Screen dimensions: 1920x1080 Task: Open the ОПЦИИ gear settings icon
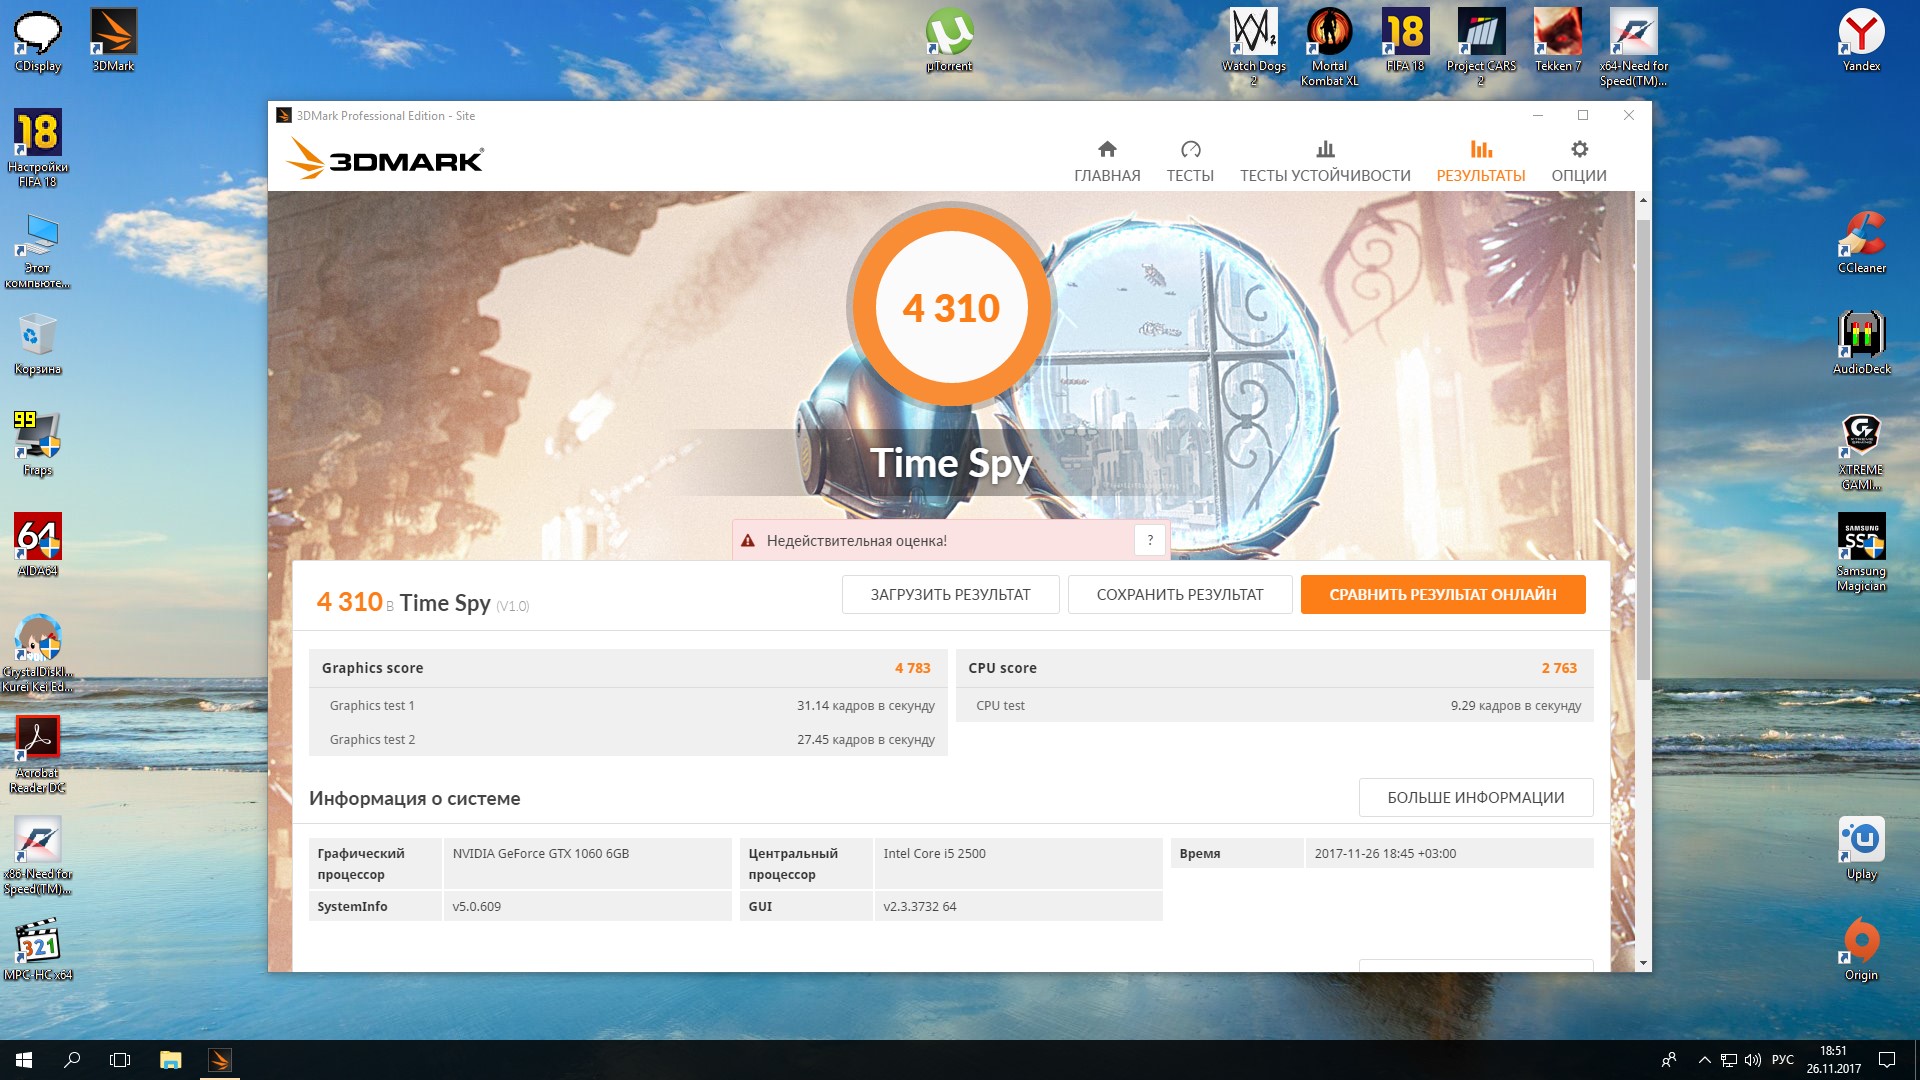click(x=1578, y=160)
